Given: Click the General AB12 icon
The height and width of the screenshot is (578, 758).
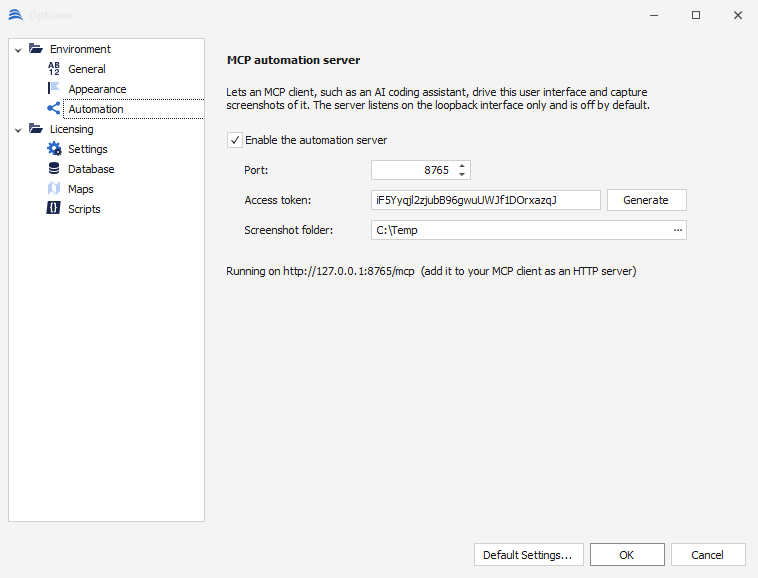Looking at the screenshot, I should point(54,69).
